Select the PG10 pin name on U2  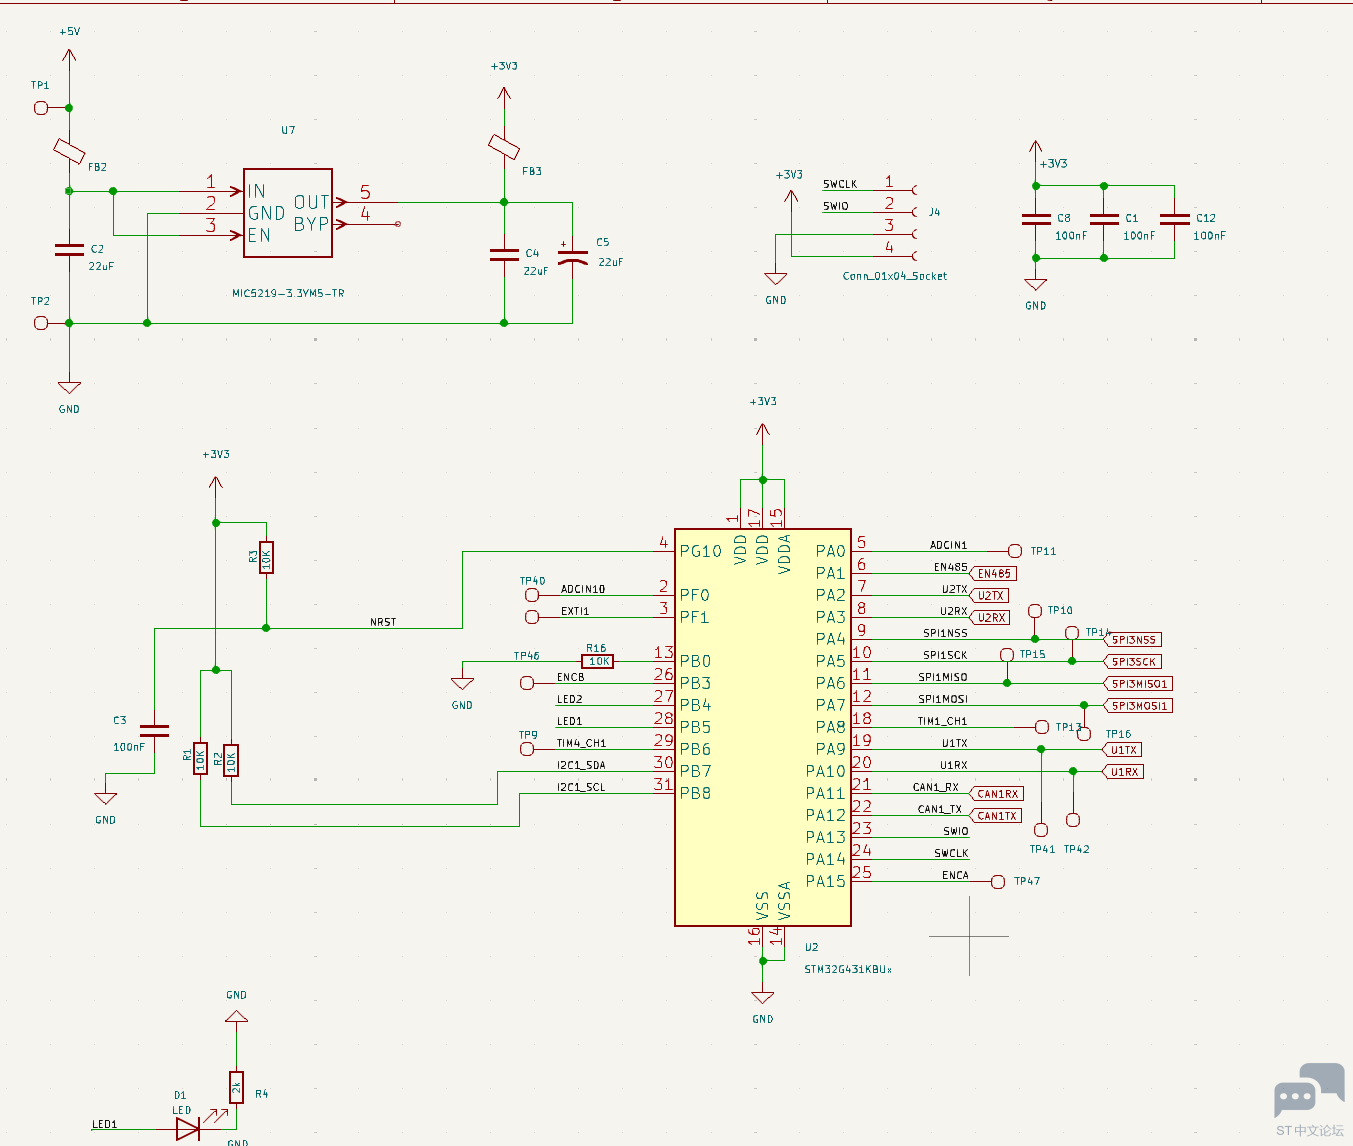(x=700, y=551)
